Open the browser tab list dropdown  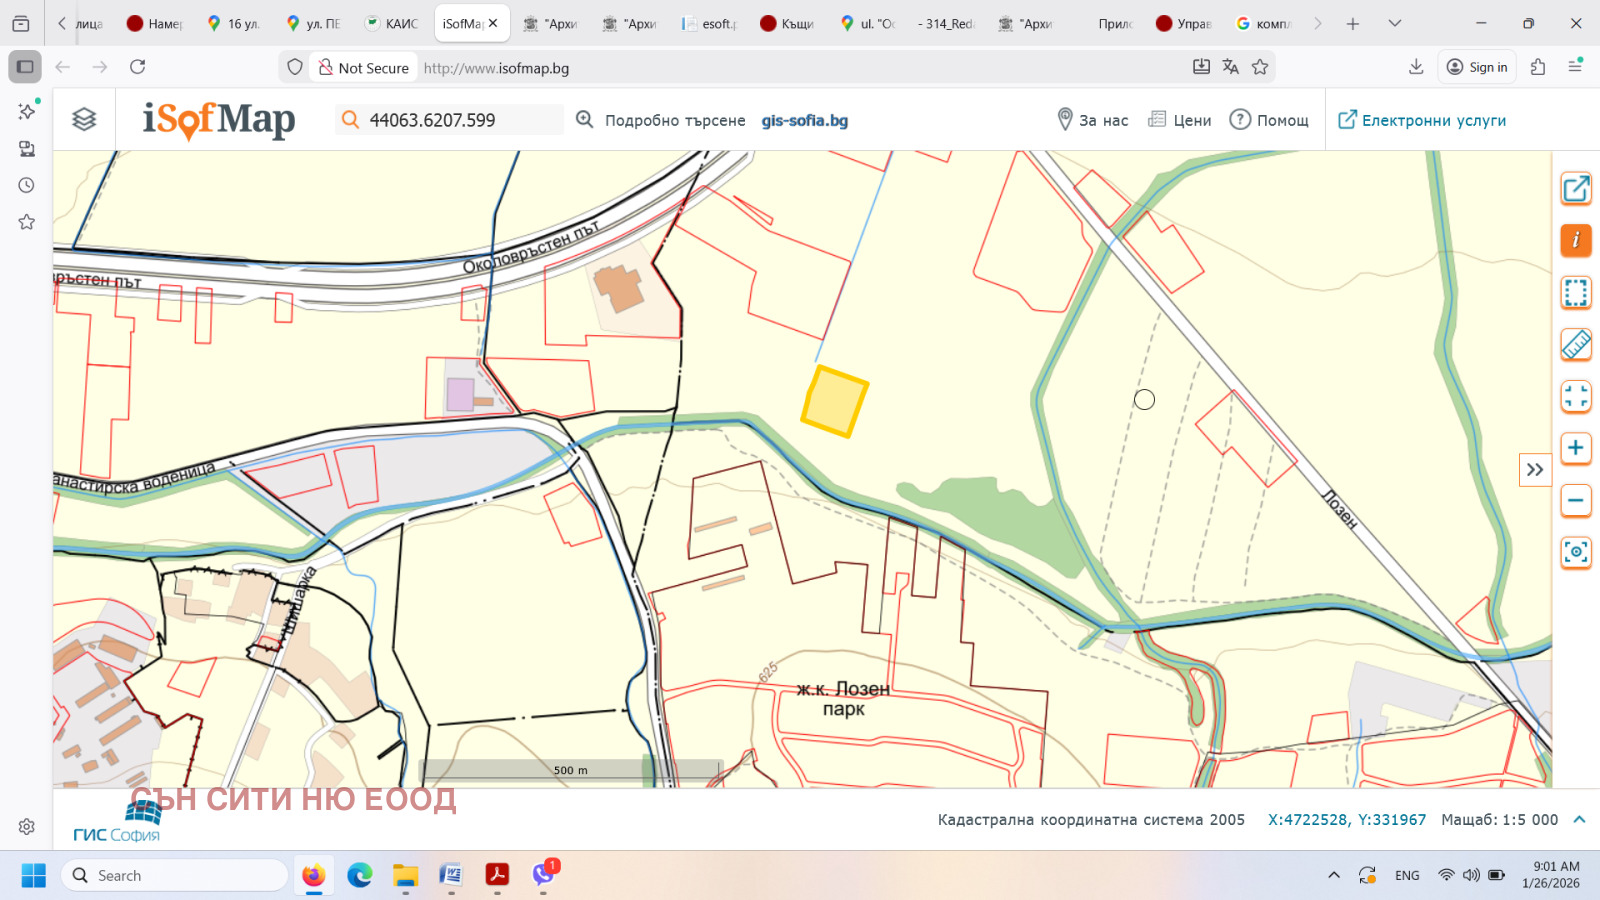pyautogui.click(x=1394, y=21)
